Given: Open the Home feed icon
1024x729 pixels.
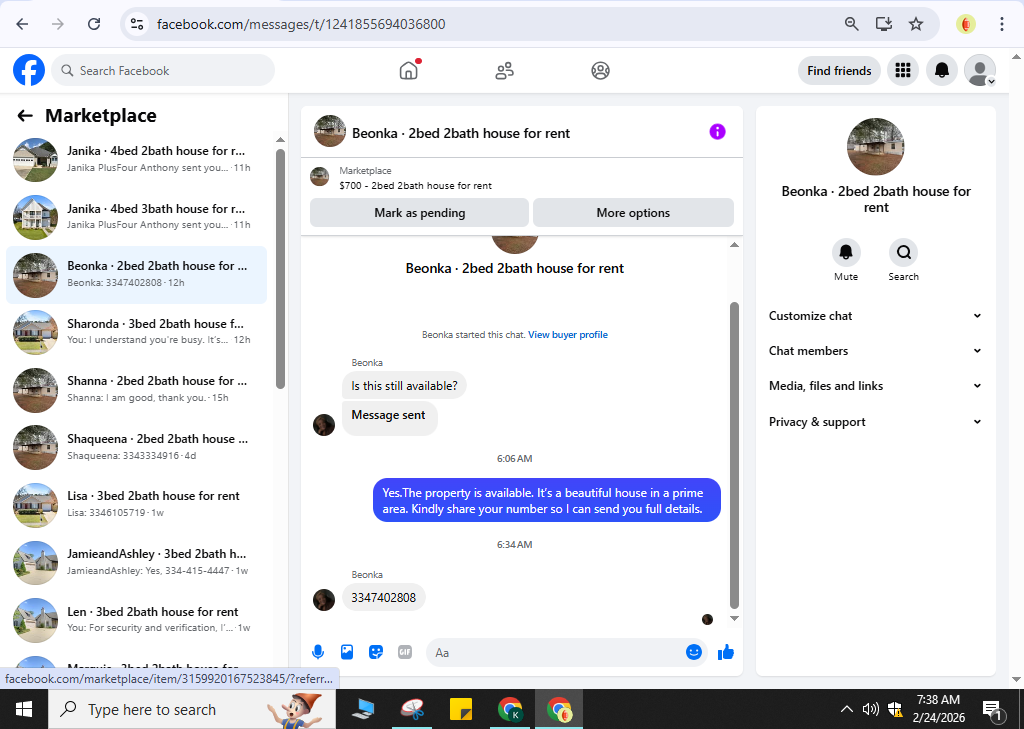Looking at the screenshot, I should [409, 71].
